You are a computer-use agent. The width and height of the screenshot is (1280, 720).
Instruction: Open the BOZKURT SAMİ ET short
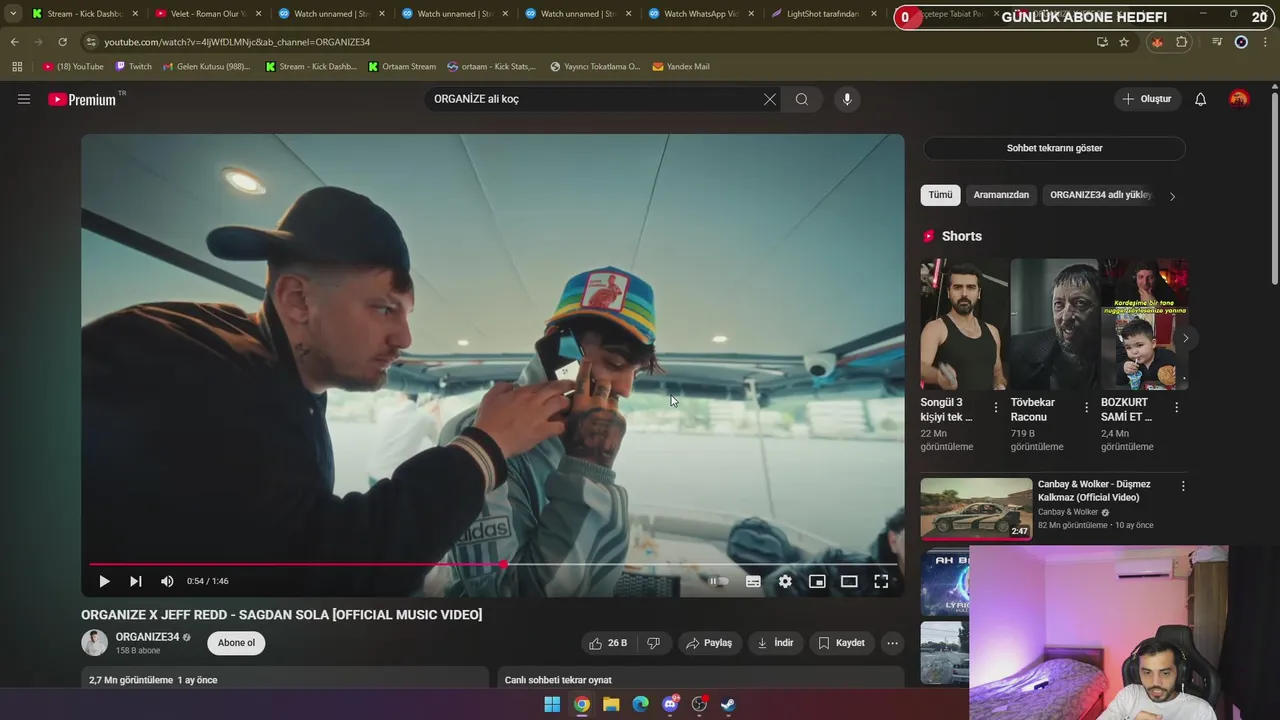click(1144, 324)
